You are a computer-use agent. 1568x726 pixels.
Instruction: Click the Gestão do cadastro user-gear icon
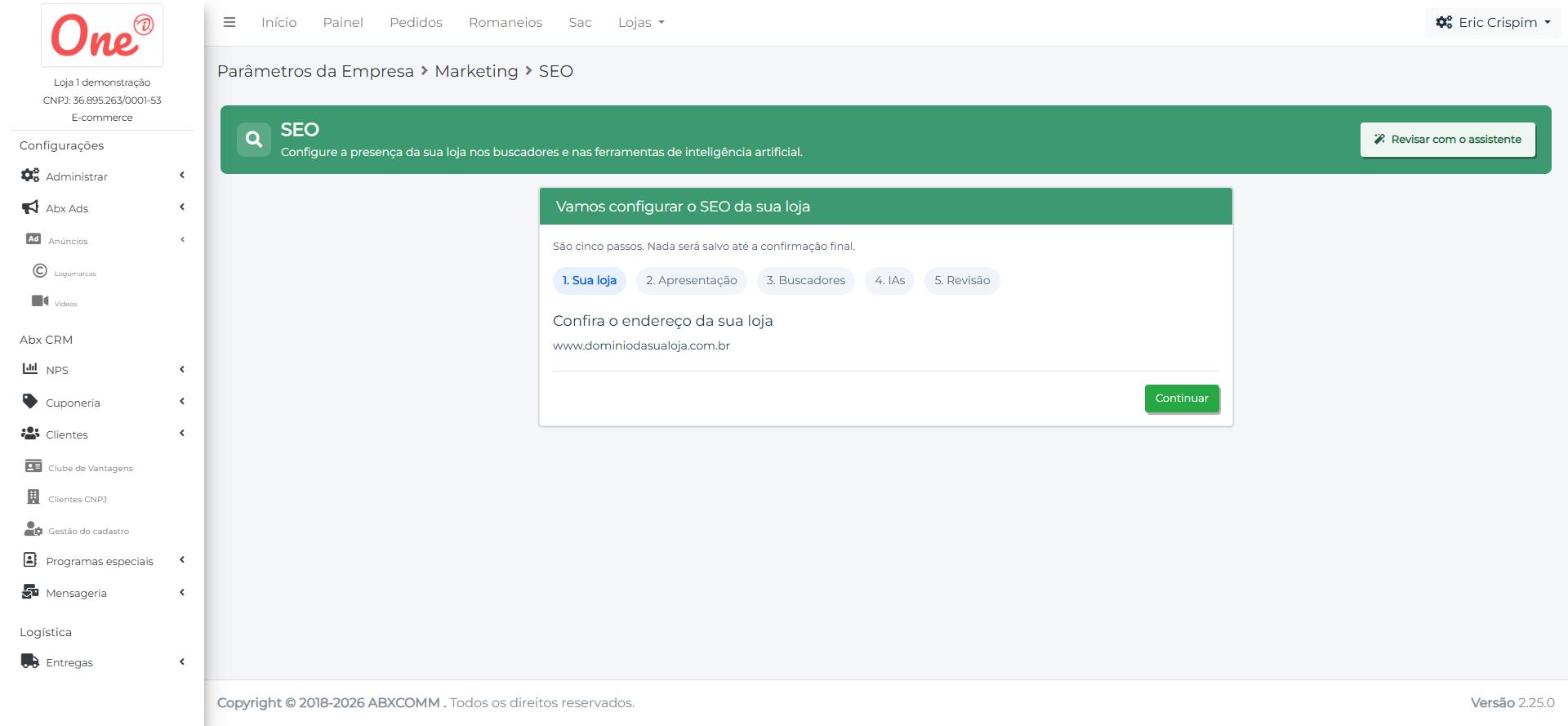pyautogui.click(x=34, y=530)
